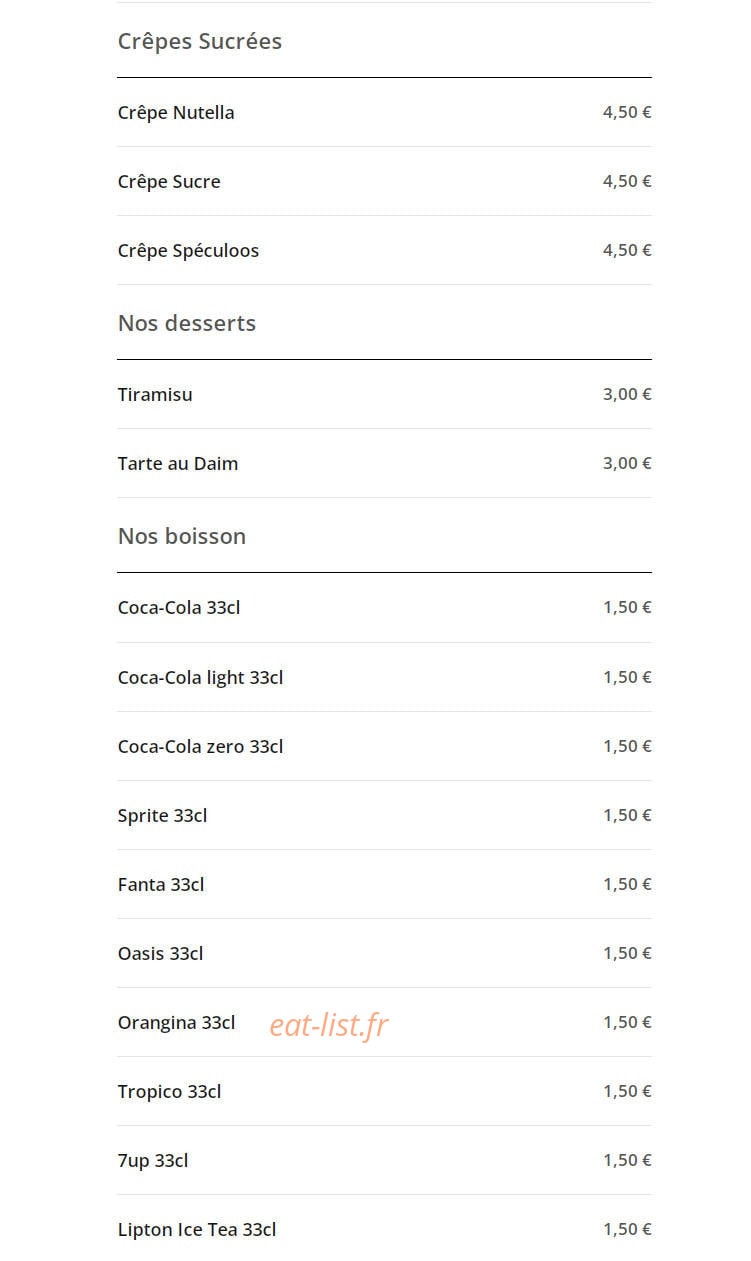The image size is (751, 1261).
Task: Select Oasis 33cl drink
Action: pyautogui.click(x=384, y=953)
